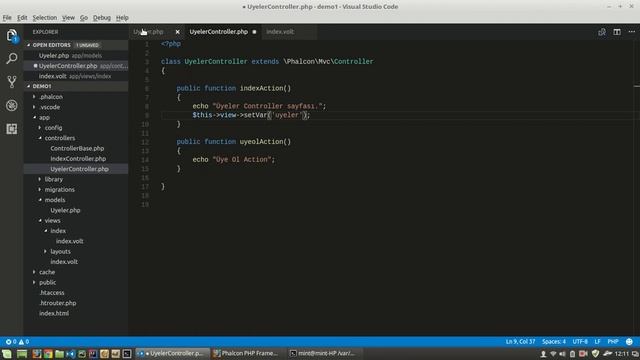Expand the cache folder
This screenshot has height=360, width=640.
(x=34, y=272)
